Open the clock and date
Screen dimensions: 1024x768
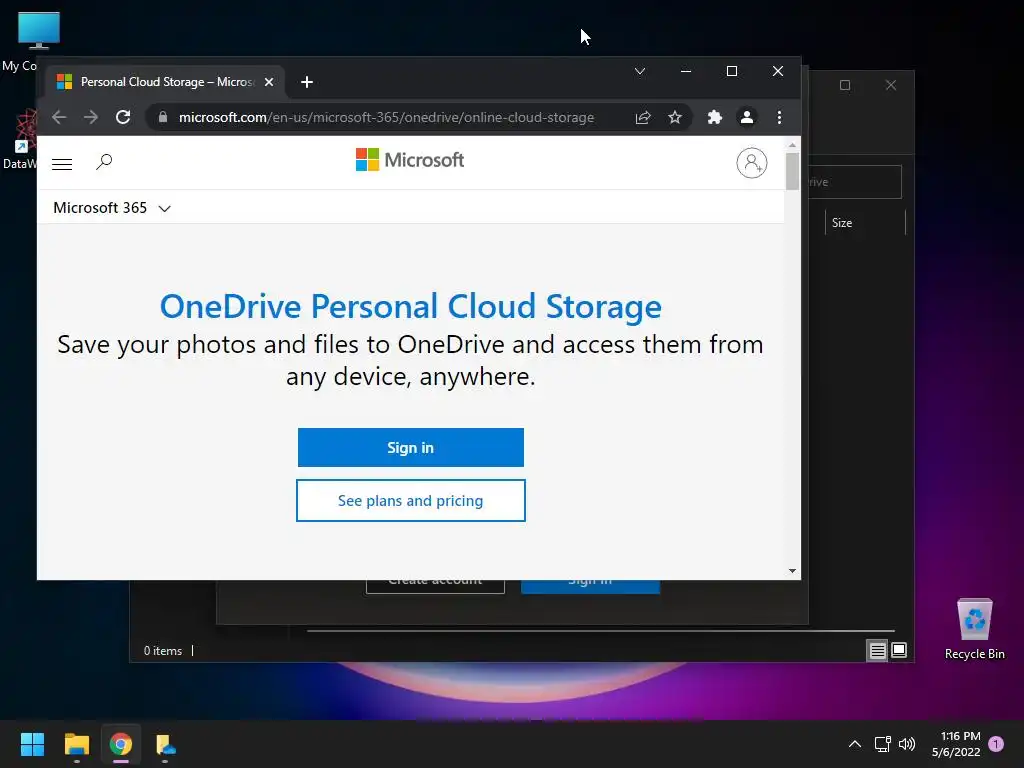pyautogui.click(x=956, y=744)
